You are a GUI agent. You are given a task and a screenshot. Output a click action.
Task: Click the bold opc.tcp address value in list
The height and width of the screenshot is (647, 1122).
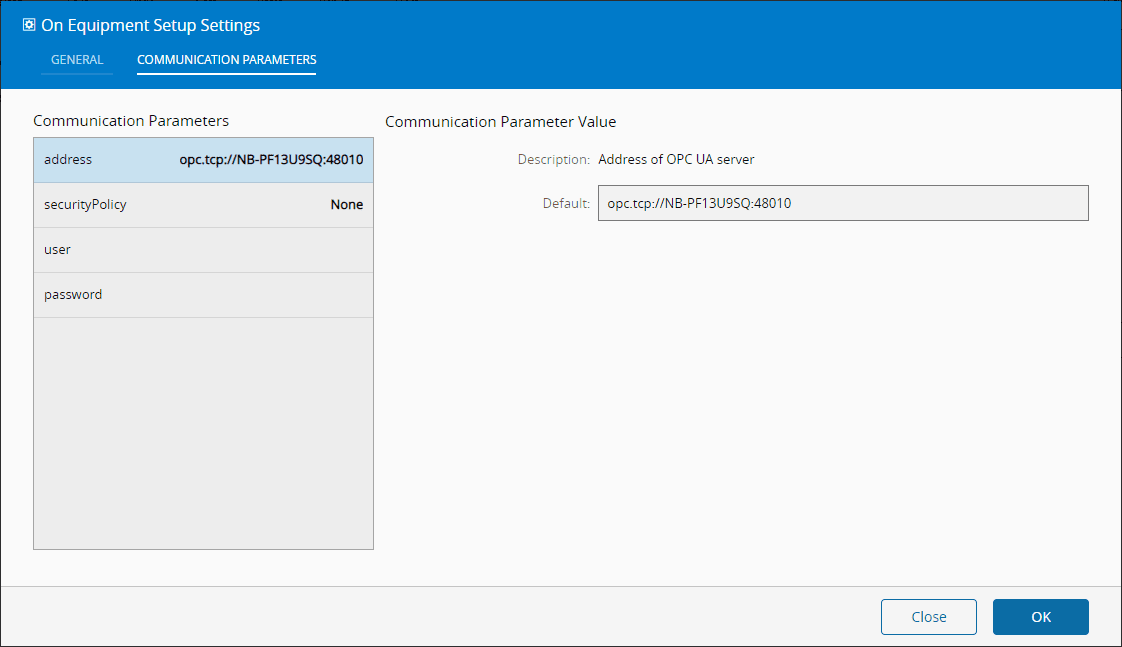coord(264,160)
